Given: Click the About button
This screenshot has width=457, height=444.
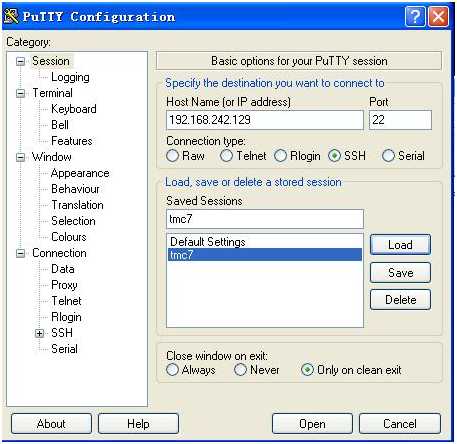Looking at the screenshot, I should 51,424.
